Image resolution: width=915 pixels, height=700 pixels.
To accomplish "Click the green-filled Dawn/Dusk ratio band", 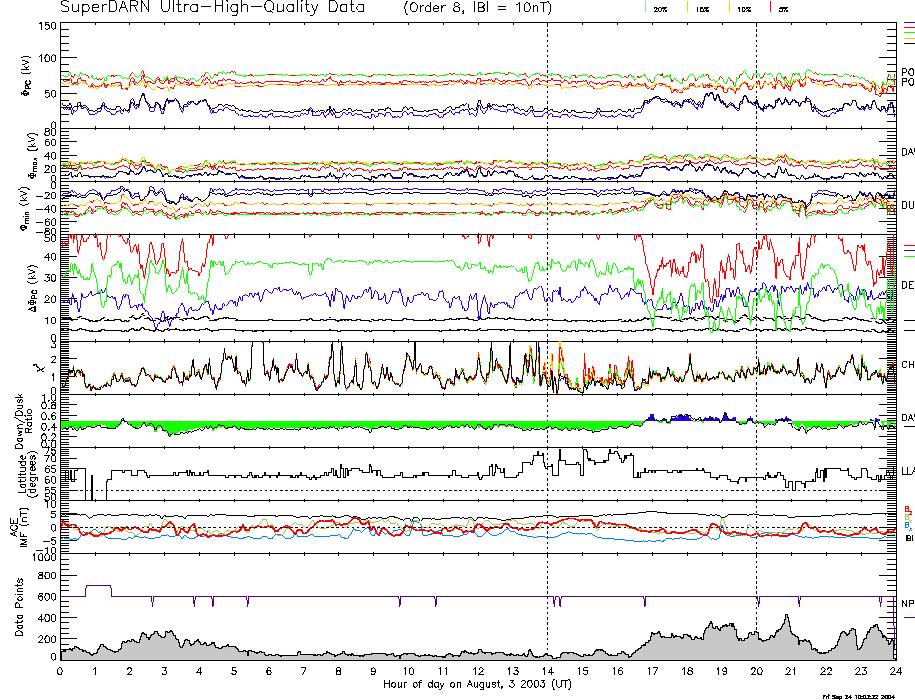I will tap(300, 425).
